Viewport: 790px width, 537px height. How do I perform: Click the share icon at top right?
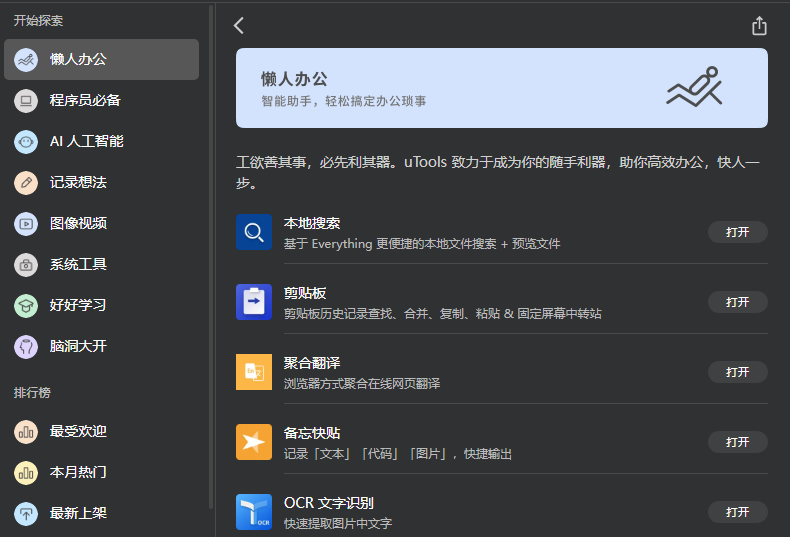pyautogui.click(x=759, y=26)
